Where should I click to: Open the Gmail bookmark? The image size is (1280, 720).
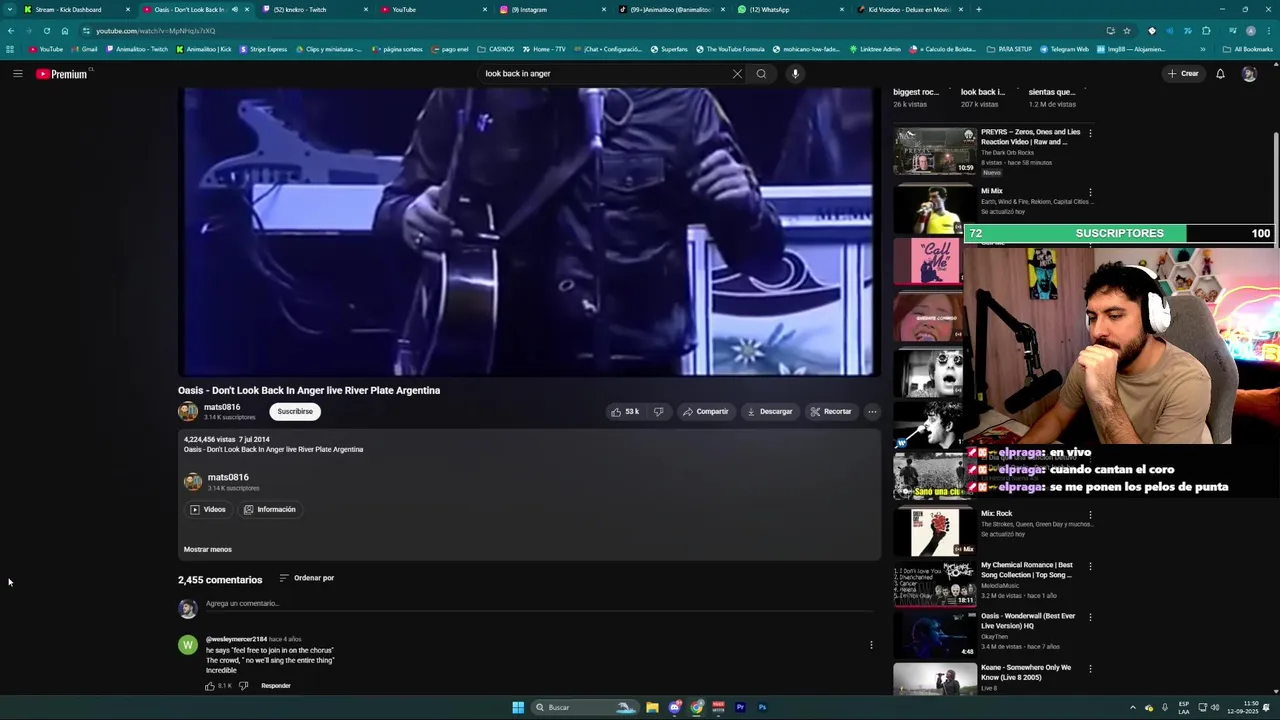pyautogui.click(x=83, y=49)
